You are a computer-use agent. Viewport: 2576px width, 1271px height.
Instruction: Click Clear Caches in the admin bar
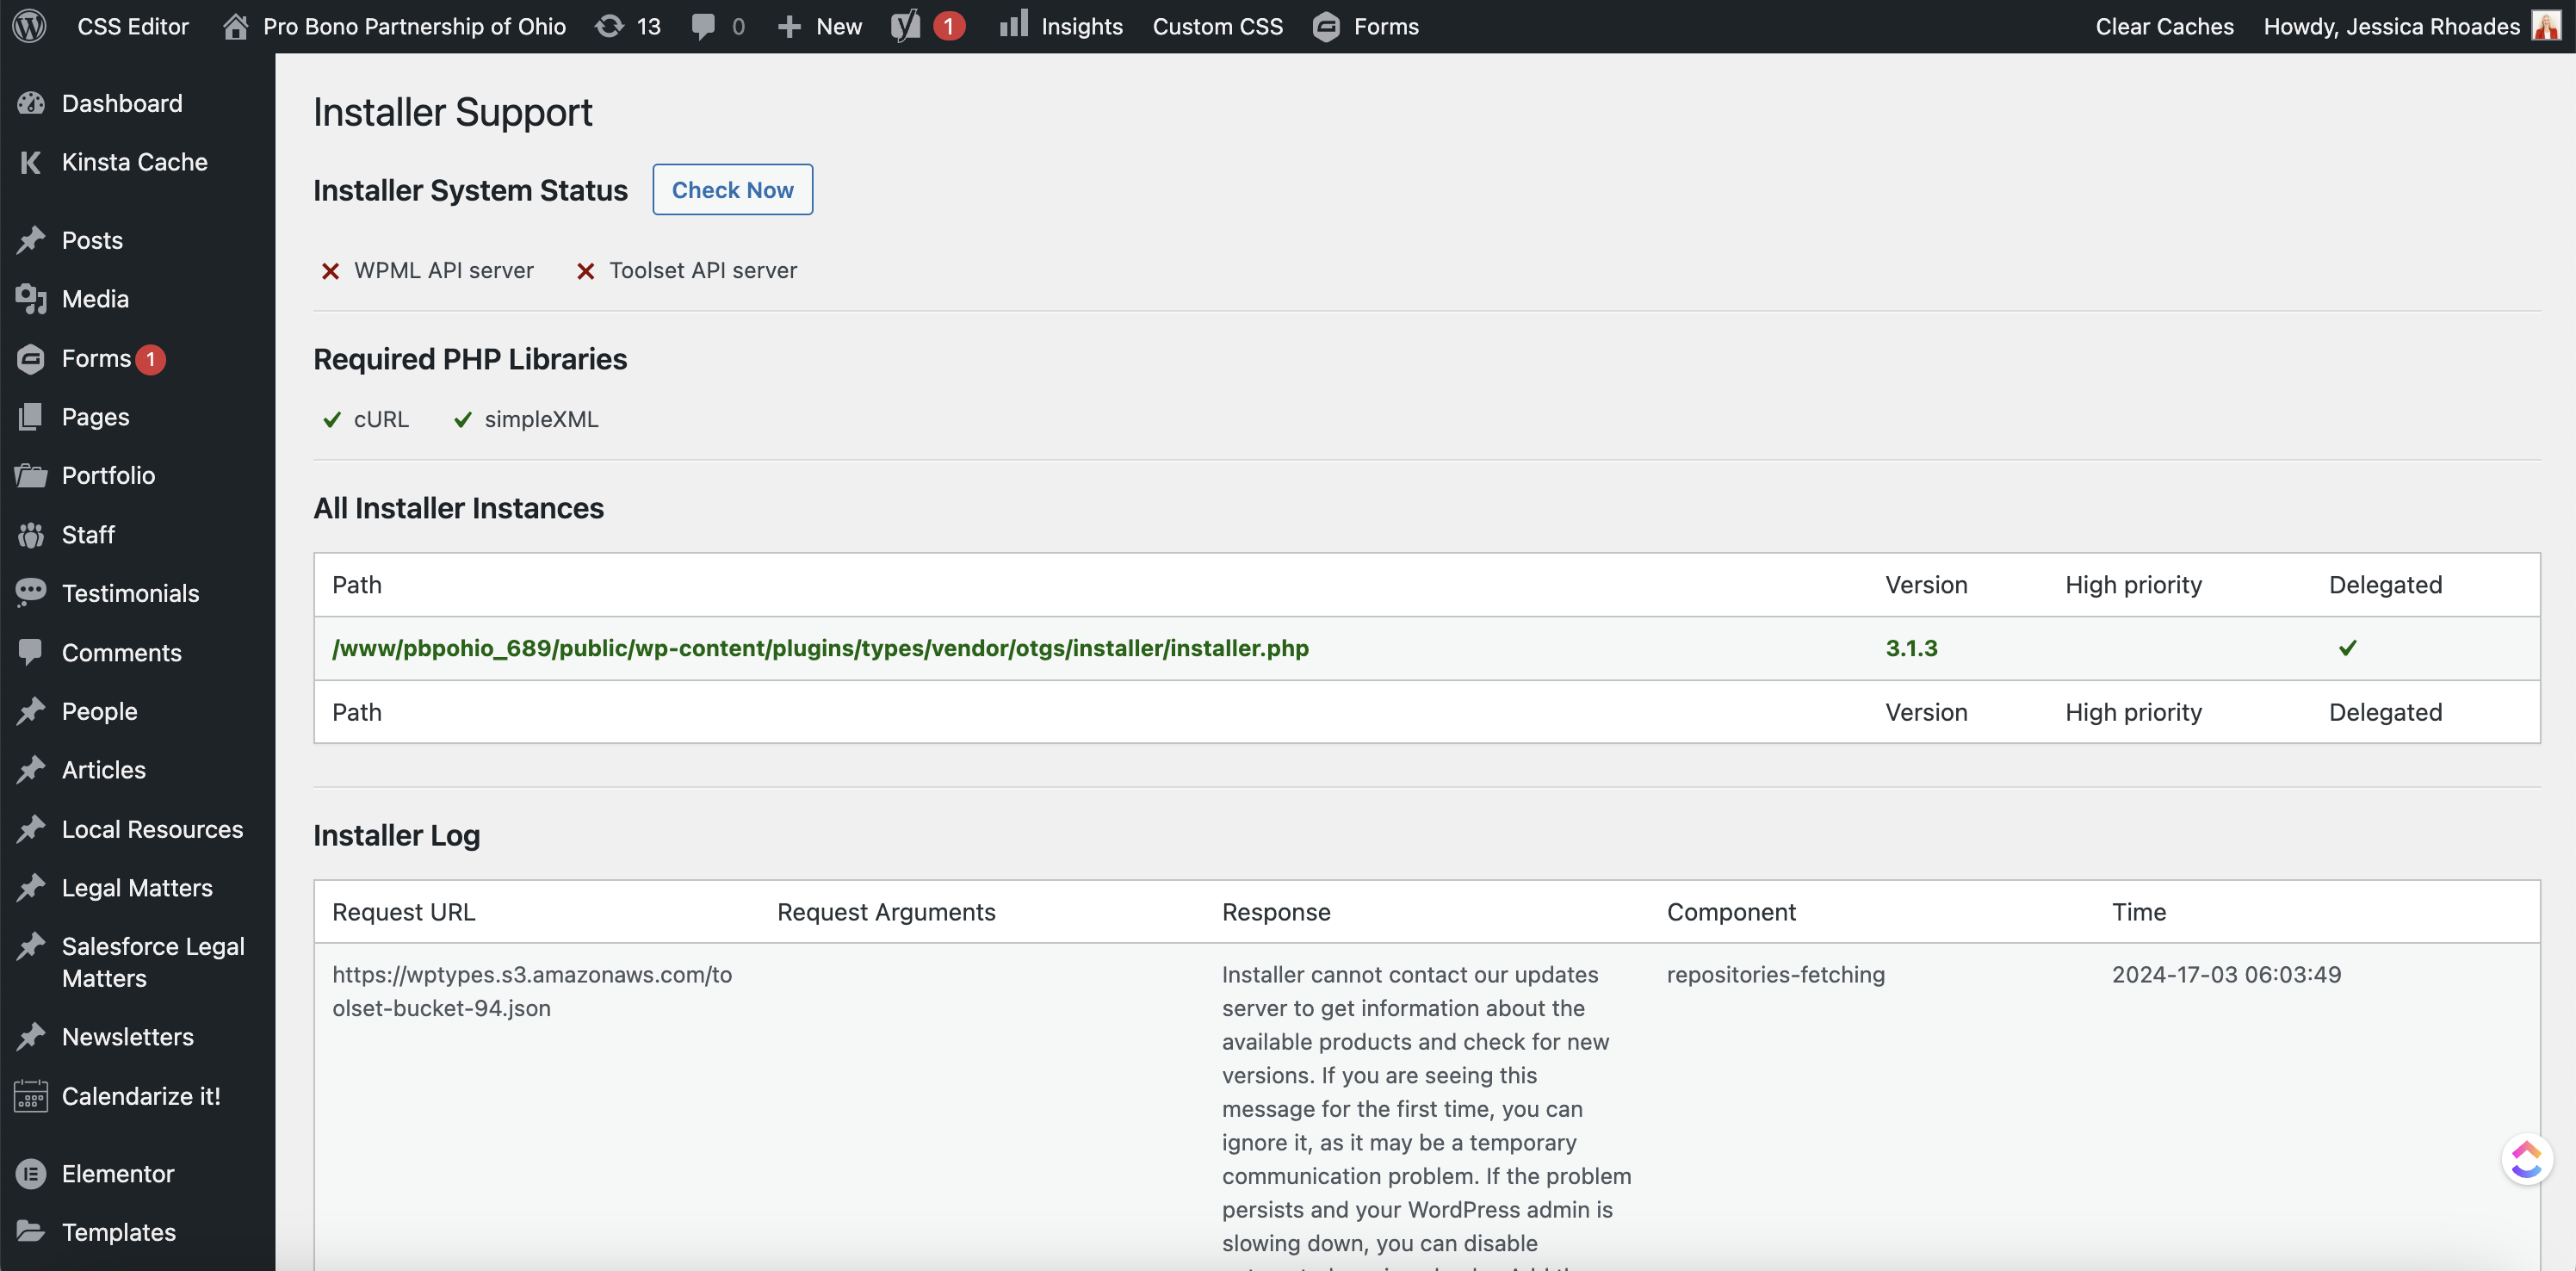(x=2164, y=26)
